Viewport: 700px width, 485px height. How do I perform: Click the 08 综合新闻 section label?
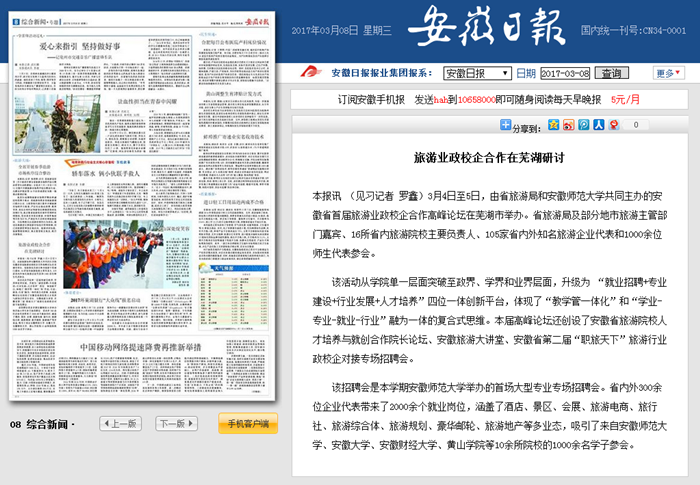click(42, 424)
